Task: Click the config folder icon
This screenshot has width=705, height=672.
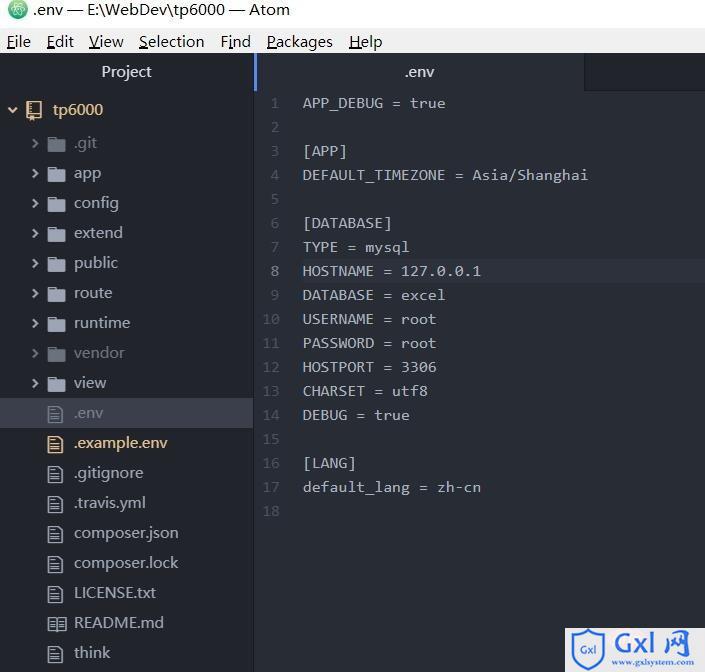Action: coord(57,204)
